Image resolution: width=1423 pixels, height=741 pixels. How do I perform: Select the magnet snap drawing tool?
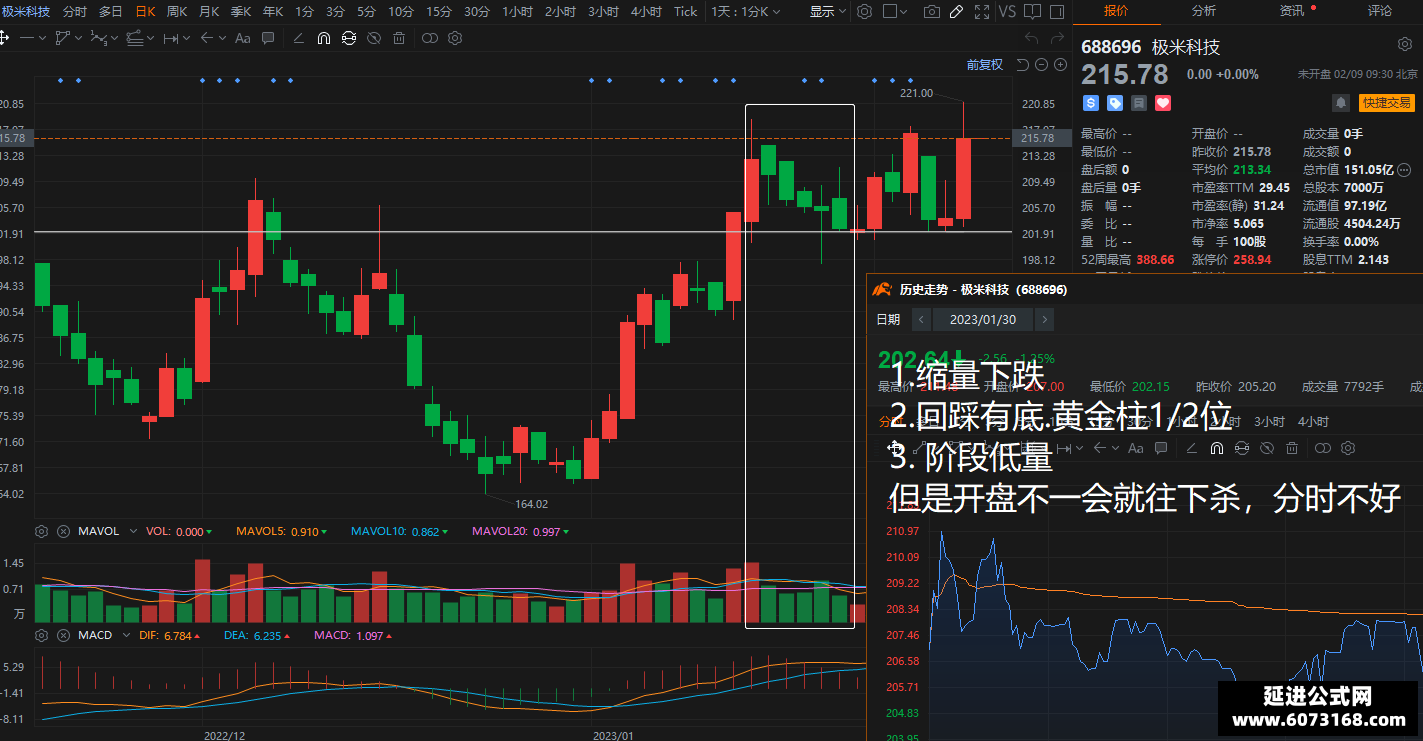tap(324, 38)
